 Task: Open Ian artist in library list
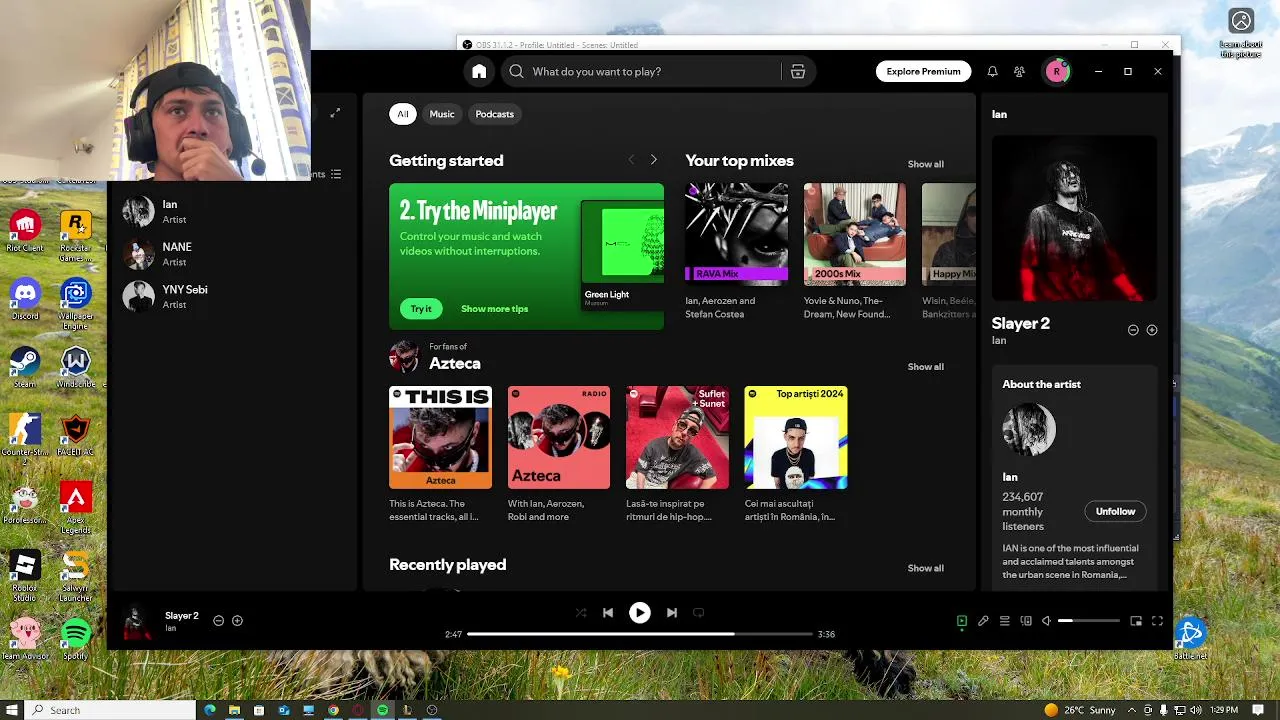tap(230, 211)
